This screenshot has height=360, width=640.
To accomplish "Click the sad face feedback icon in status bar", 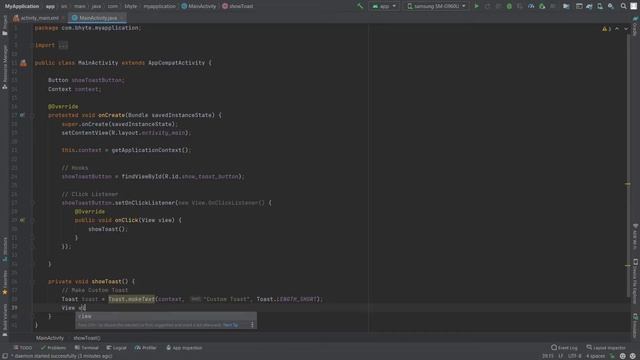I will point(633,356).
